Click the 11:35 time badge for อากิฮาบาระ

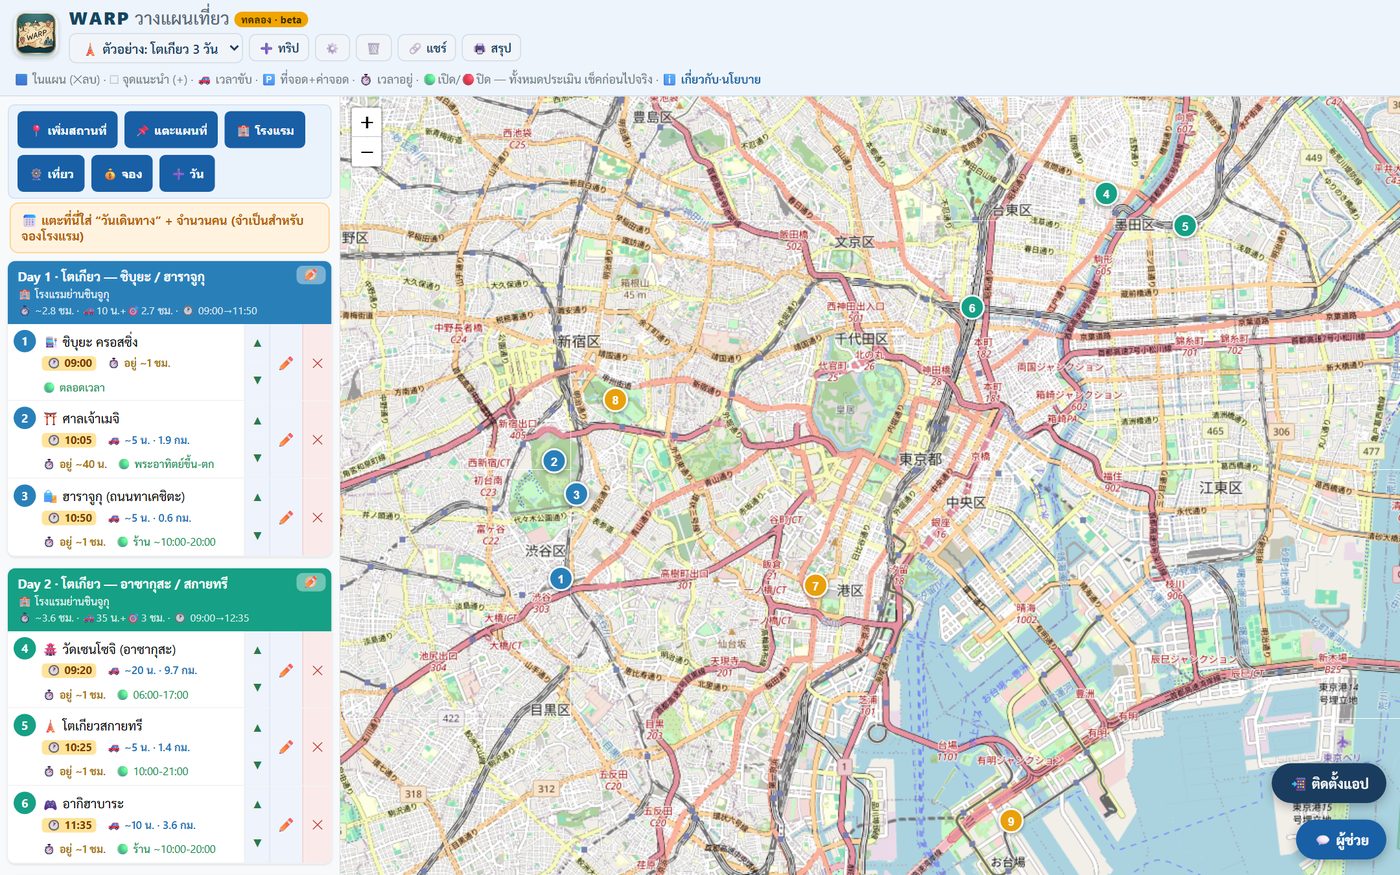coord(70,825)
